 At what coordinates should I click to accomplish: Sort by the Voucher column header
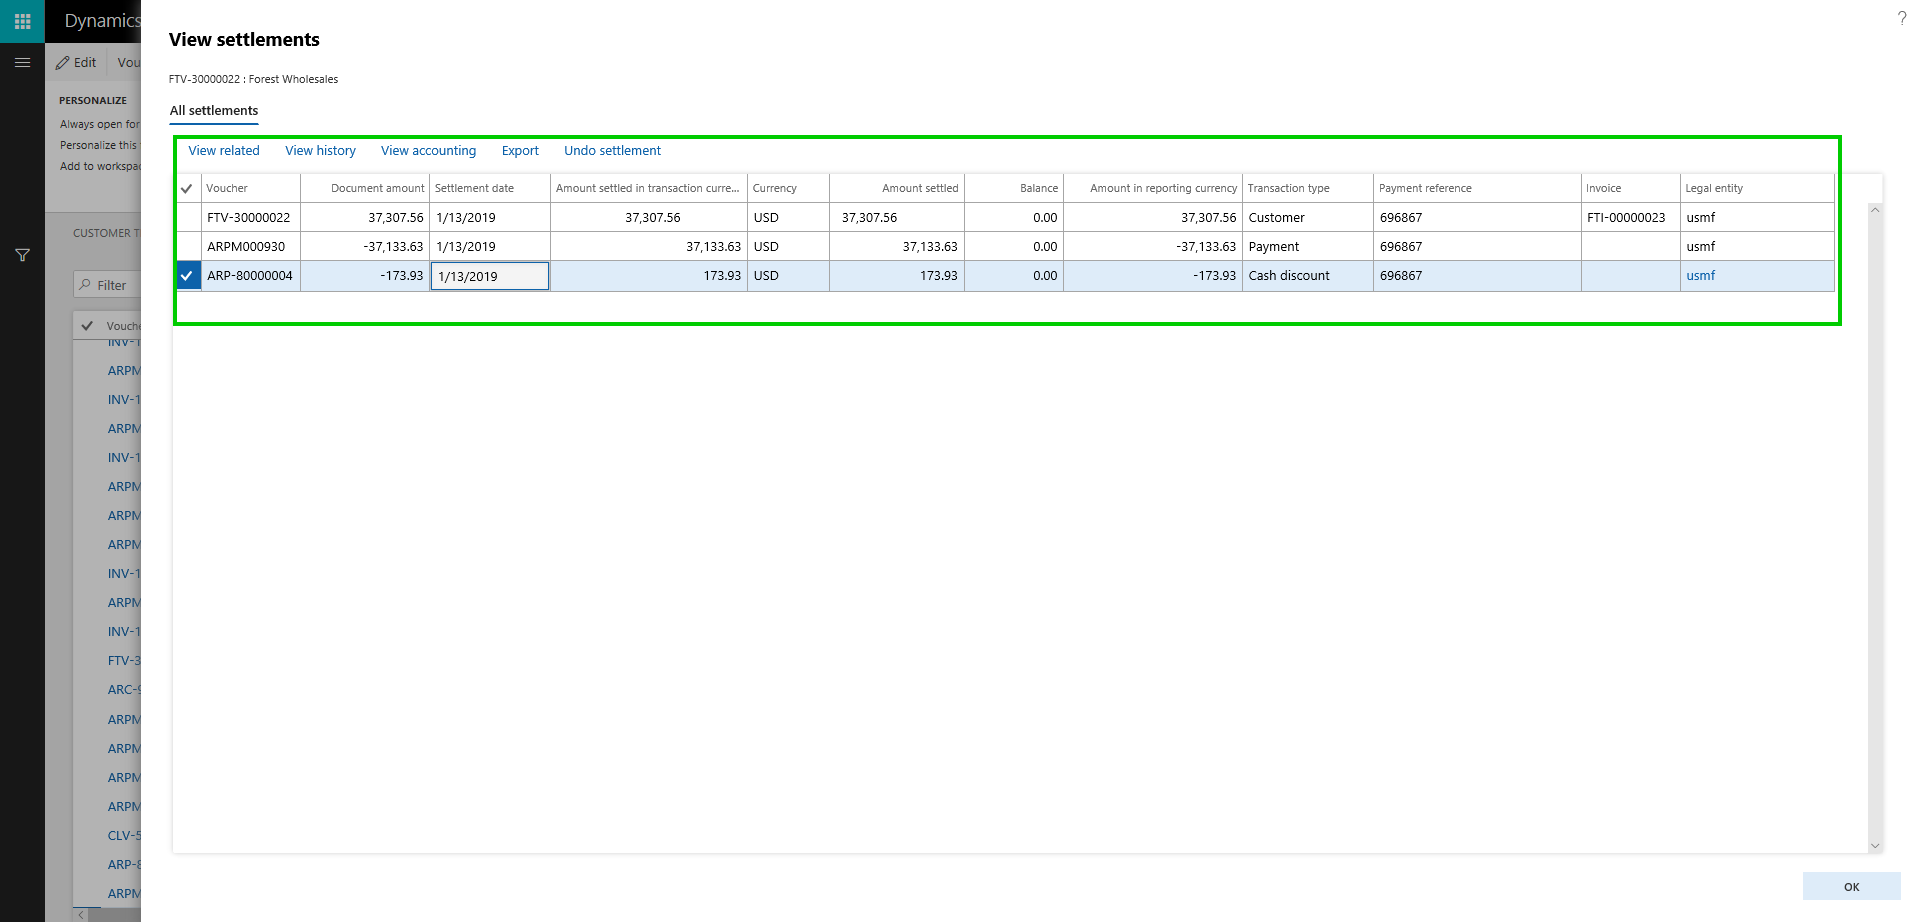click(x=250, y=188)
